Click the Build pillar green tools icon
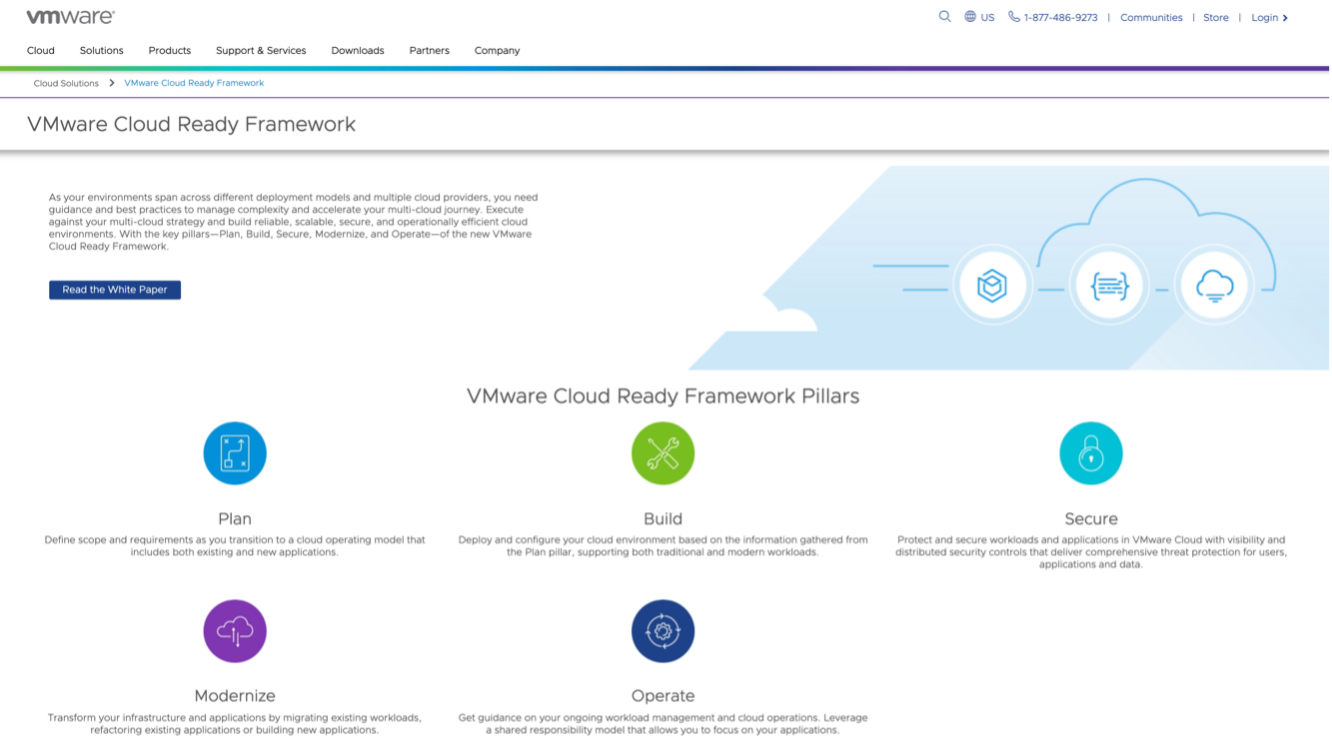Image resolution: width=1332 pixels, height=751 pixels. (663, 453)
